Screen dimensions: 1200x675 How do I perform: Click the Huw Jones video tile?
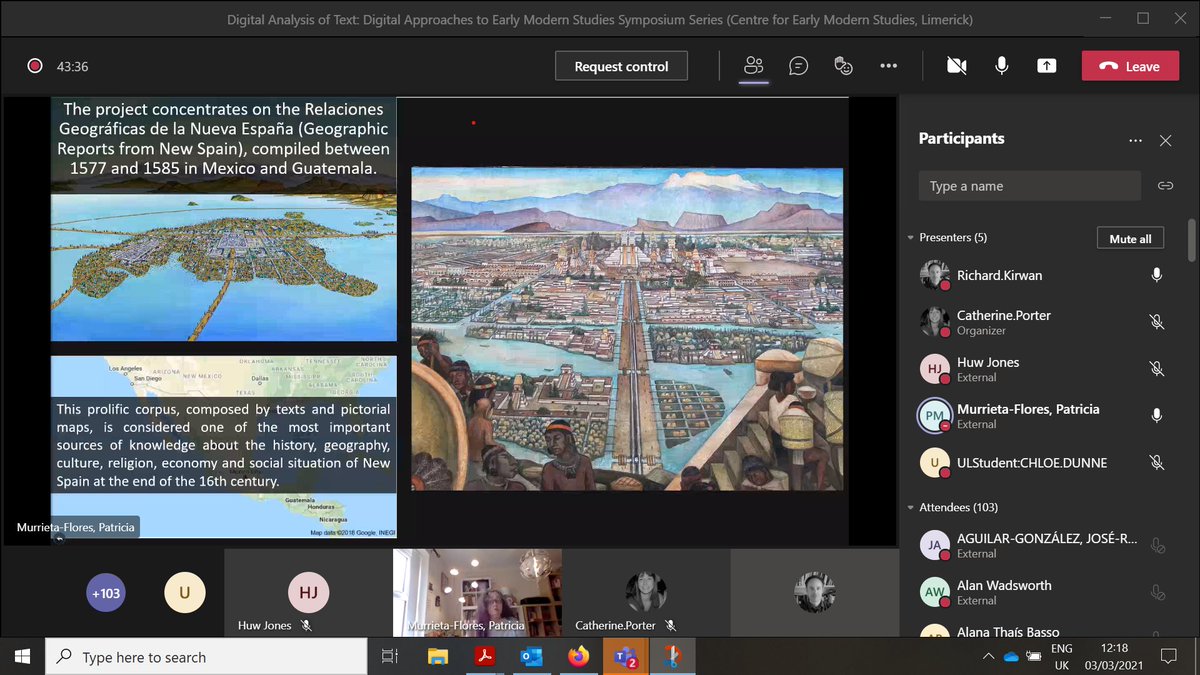[x=308, y=593]
